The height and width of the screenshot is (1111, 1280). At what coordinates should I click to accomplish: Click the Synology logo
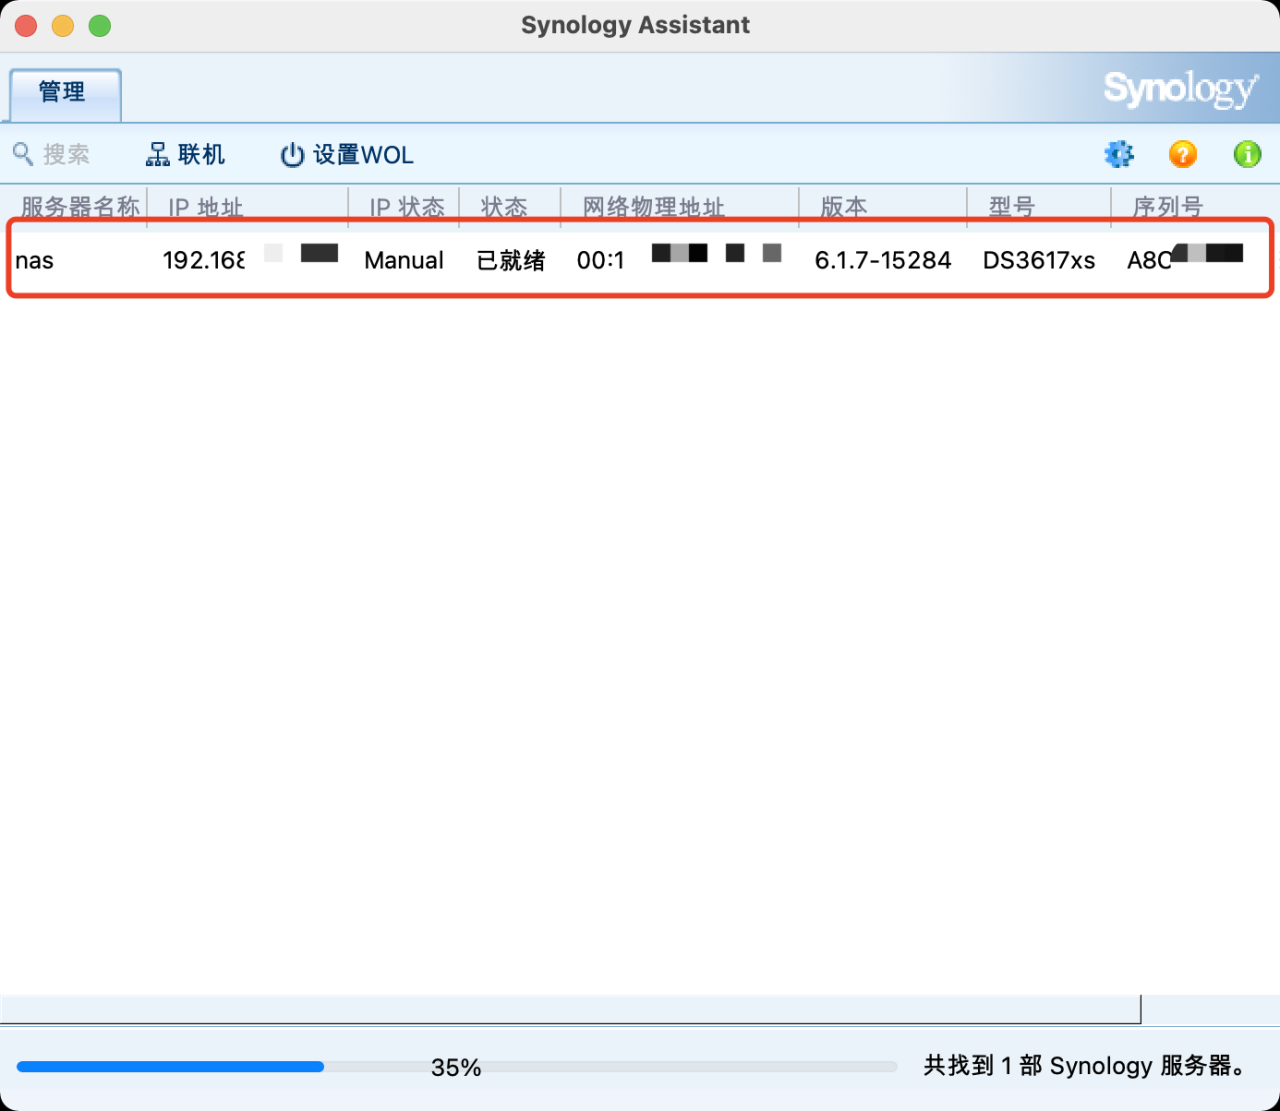pos(1180,88)
